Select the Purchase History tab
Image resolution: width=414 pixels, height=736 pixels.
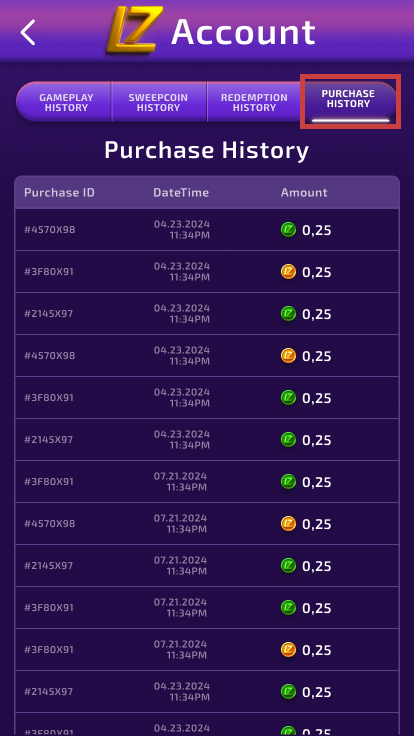(x=348, y=100)
